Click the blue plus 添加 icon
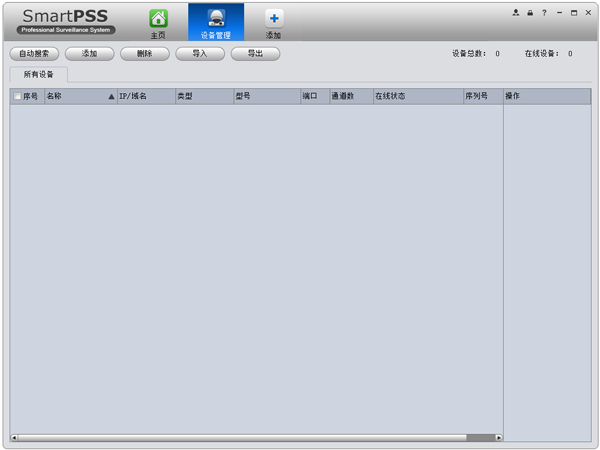This screenshot has width=600, height=450. [273, 20]
